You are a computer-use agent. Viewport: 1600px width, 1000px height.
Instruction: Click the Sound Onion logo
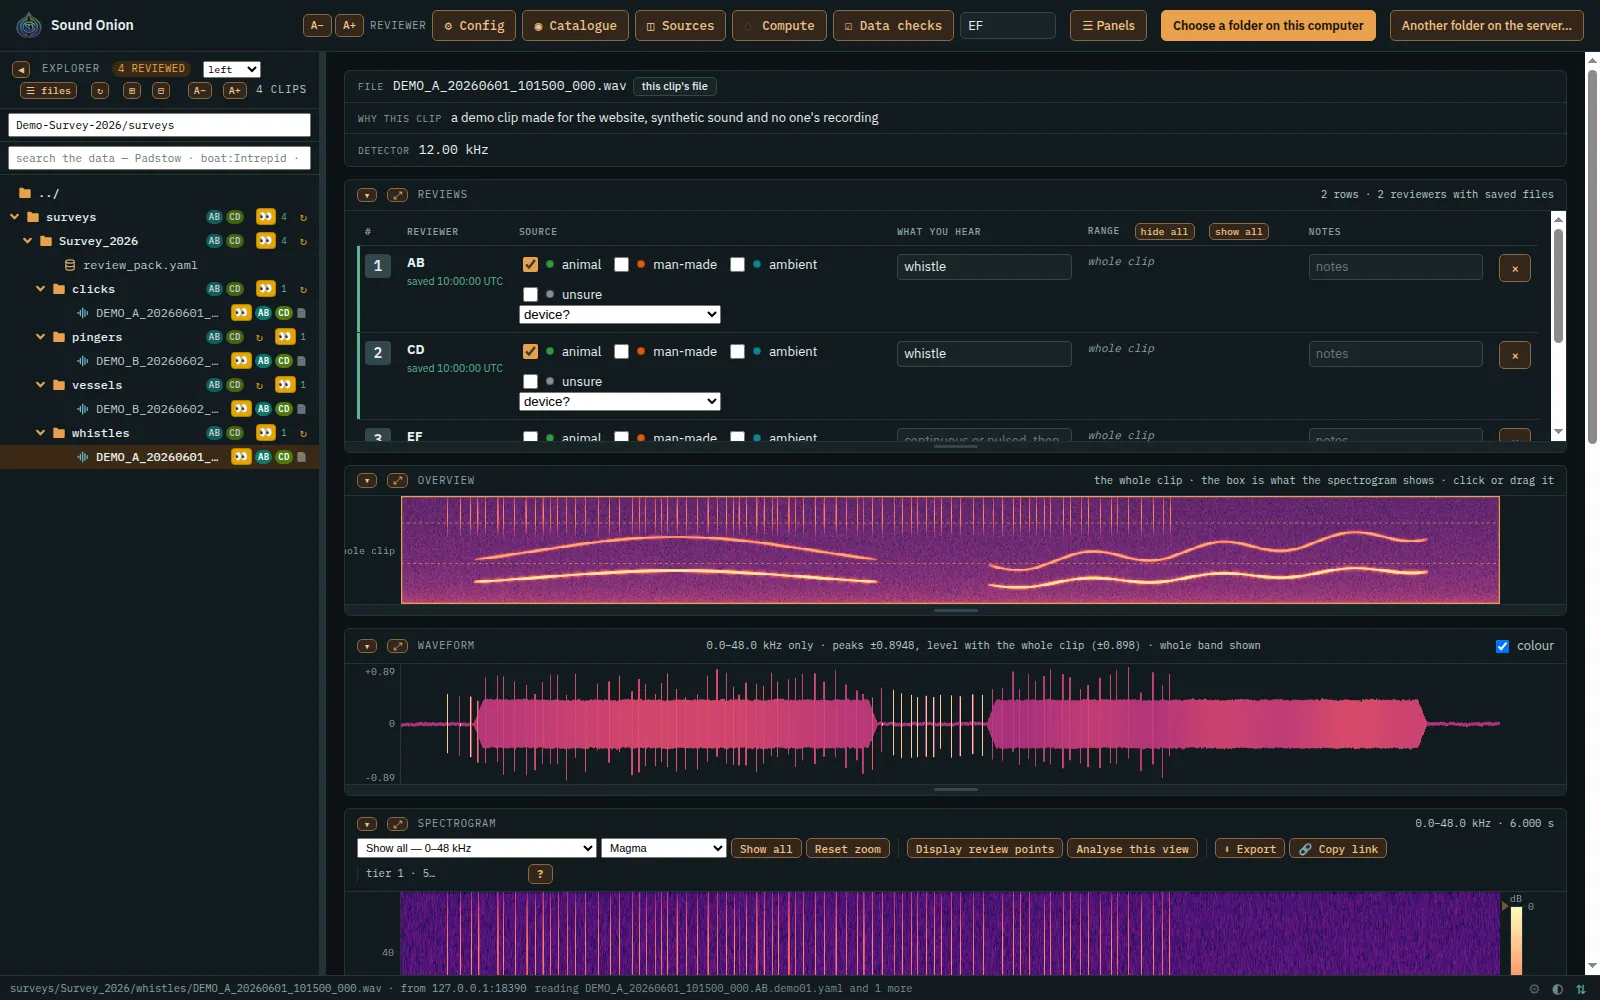pos(30,25)
